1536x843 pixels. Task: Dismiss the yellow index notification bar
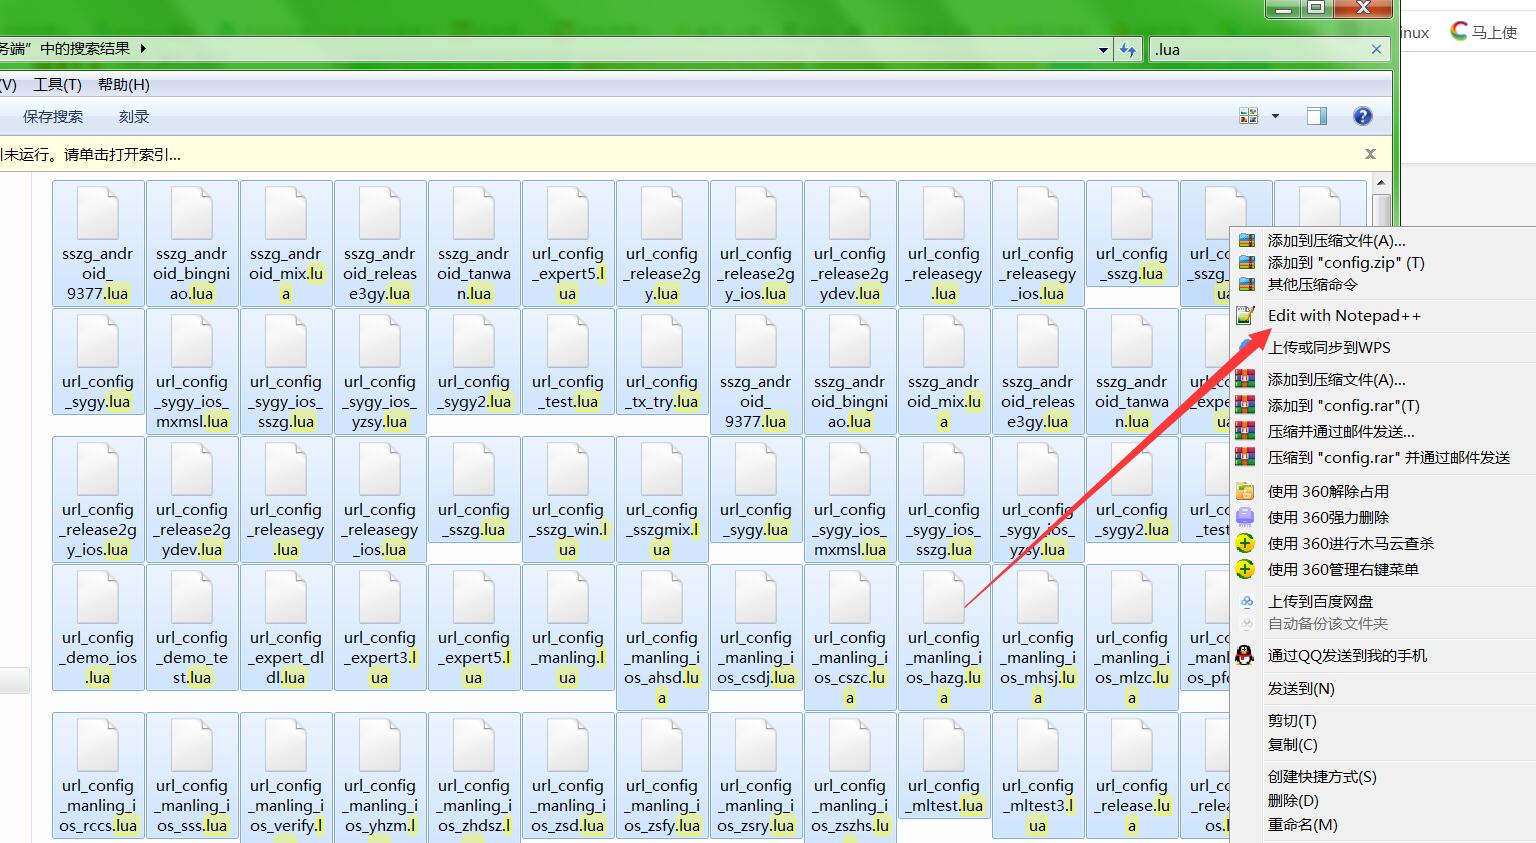[1370, 154]
